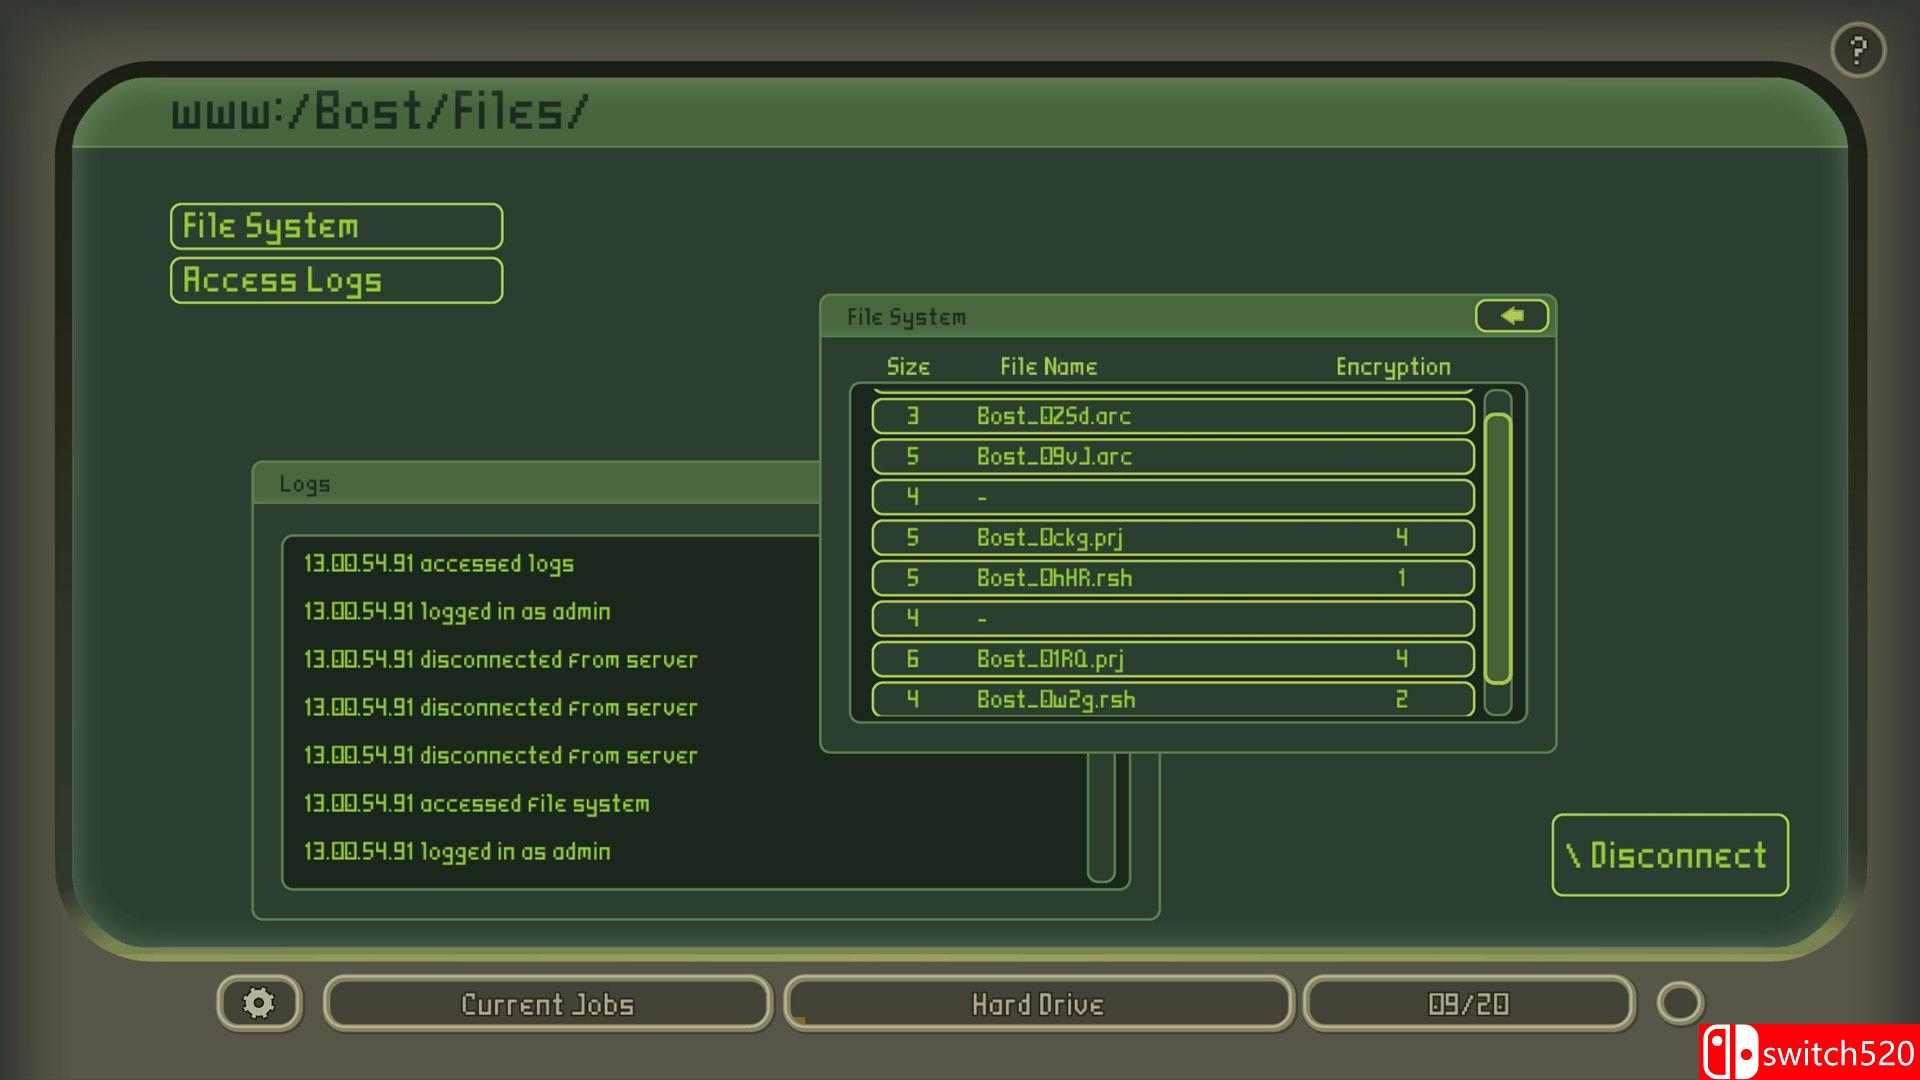
Task: Click the file list scrollbar thumb
Action: [x=1497, y=548]
